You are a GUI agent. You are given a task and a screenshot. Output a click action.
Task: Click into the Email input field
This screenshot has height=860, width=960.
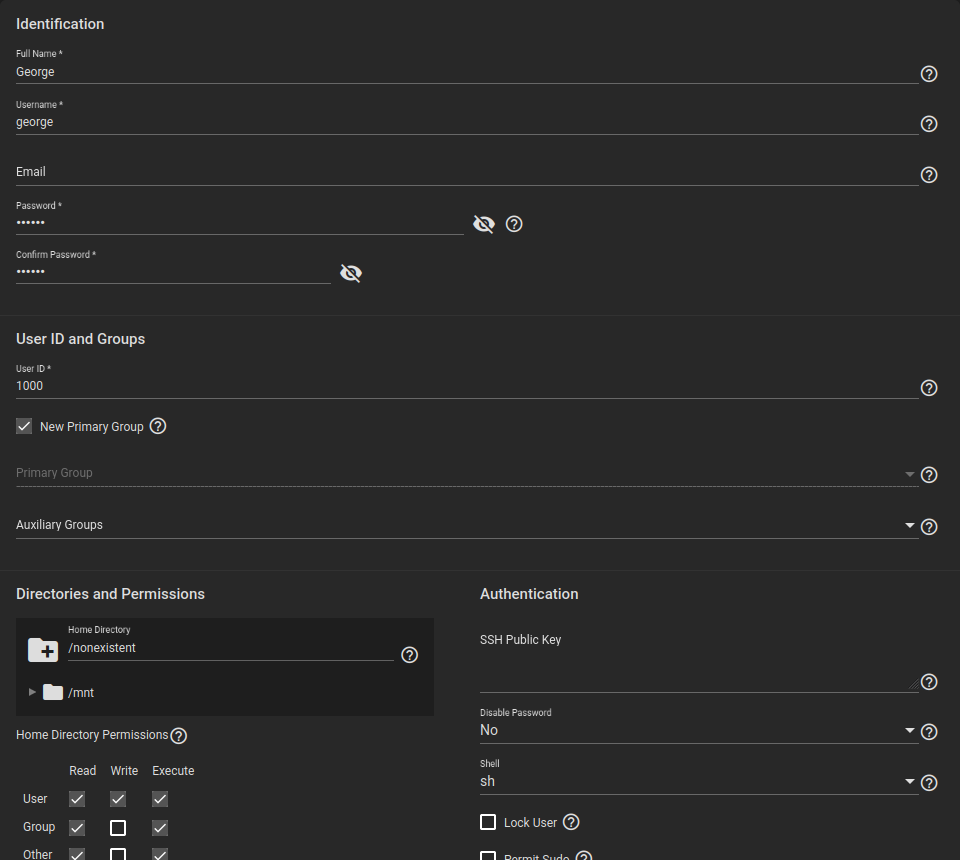click(x=466, y=172)
